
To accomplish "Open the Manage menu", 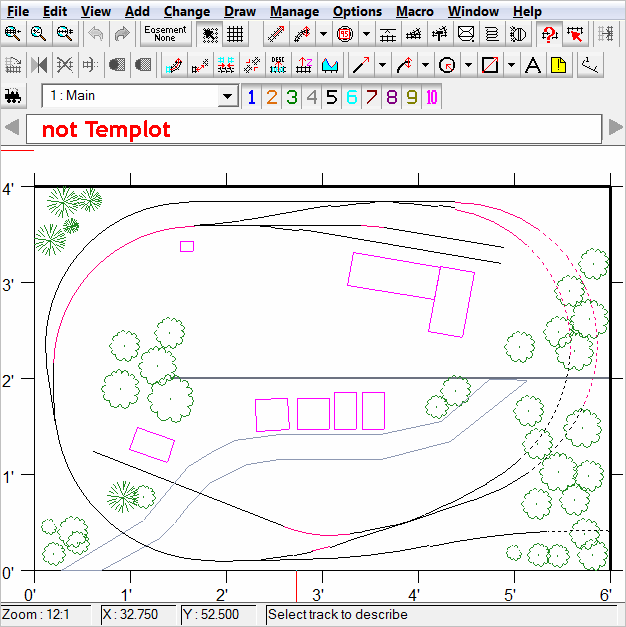I will pos(294,11).
